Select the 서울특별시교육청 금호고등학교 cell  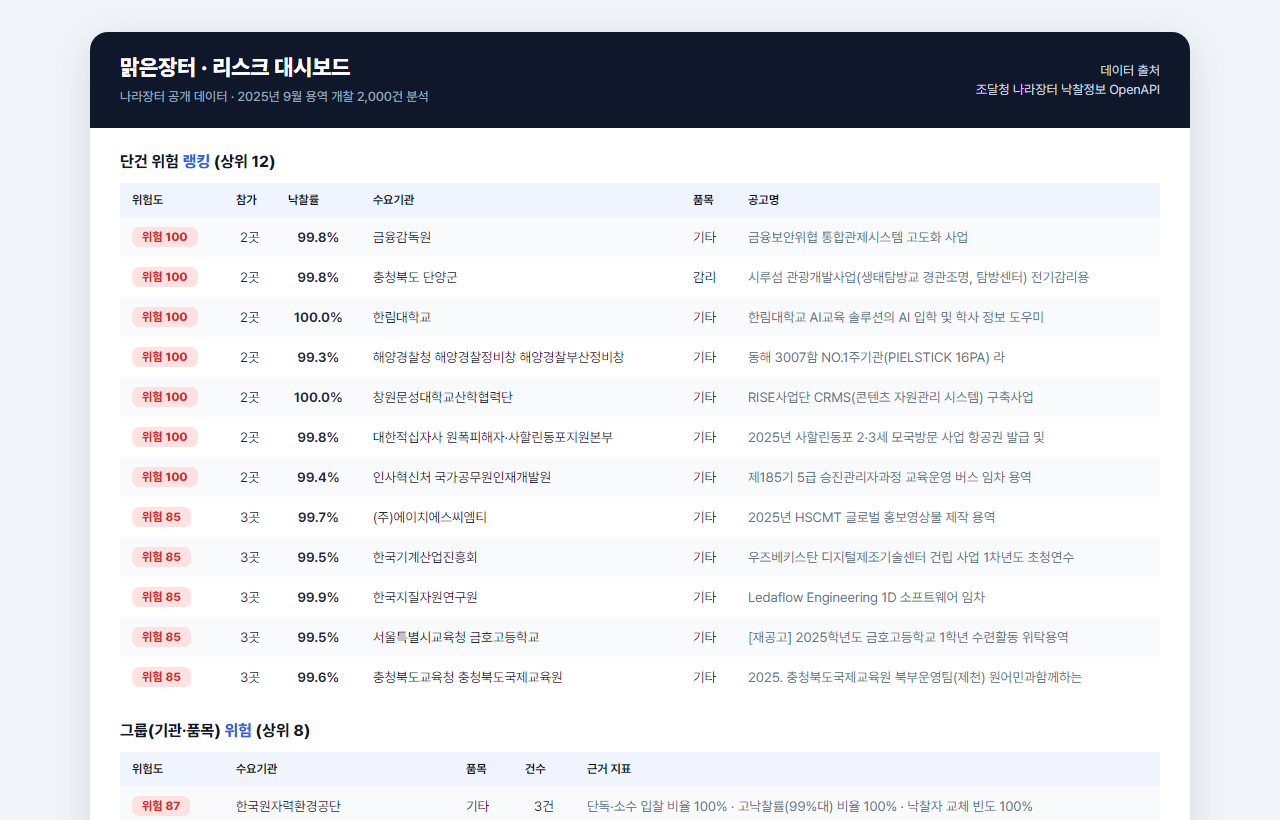[x=456, y=637]
